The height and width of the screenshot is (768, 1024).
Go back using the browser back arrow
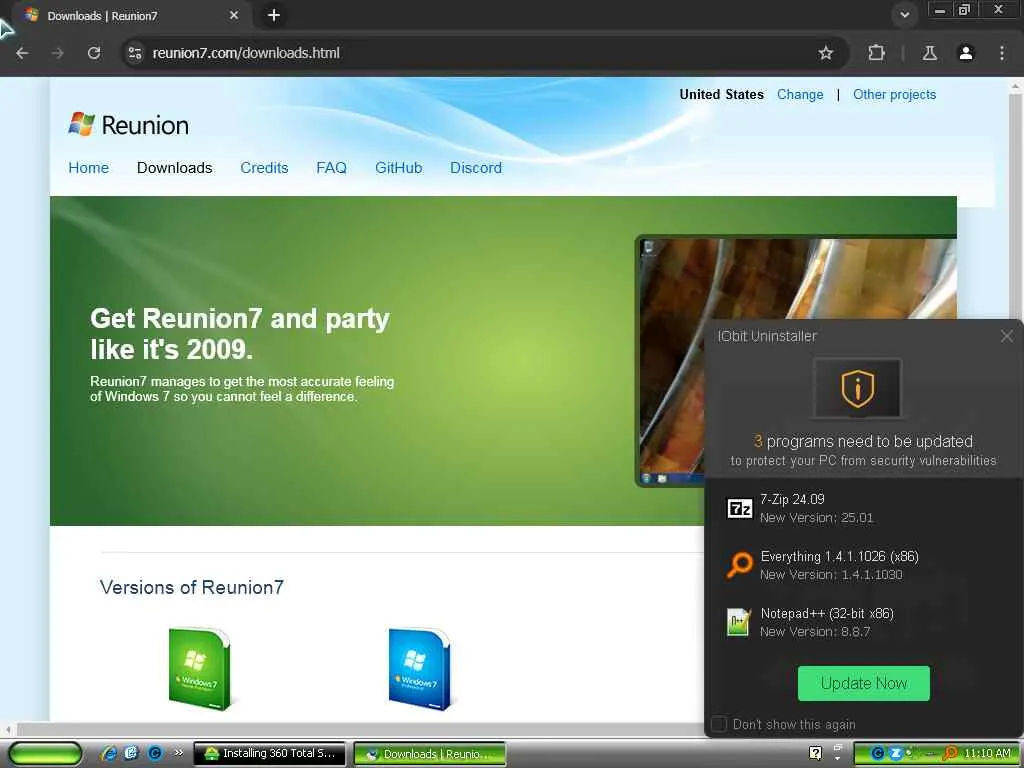22,53
